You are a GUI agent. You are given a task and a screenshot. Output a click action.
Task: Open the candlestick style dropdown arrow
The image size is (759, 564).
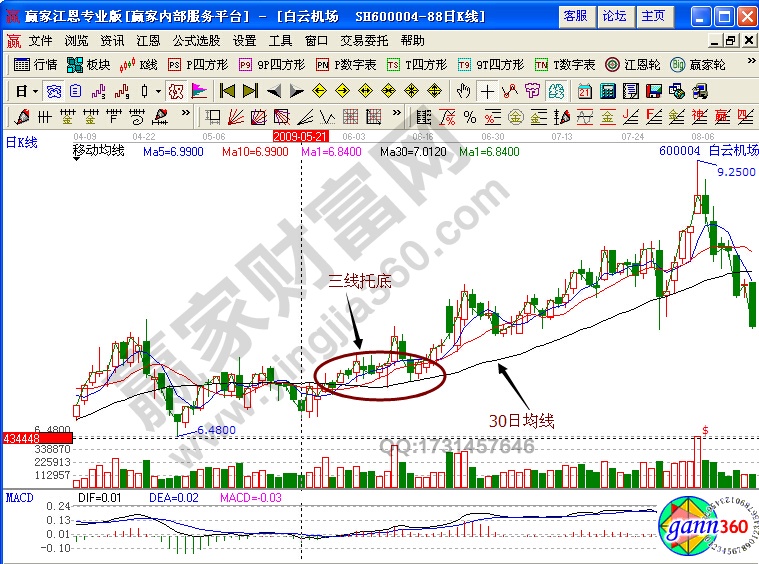click(158, 91)
